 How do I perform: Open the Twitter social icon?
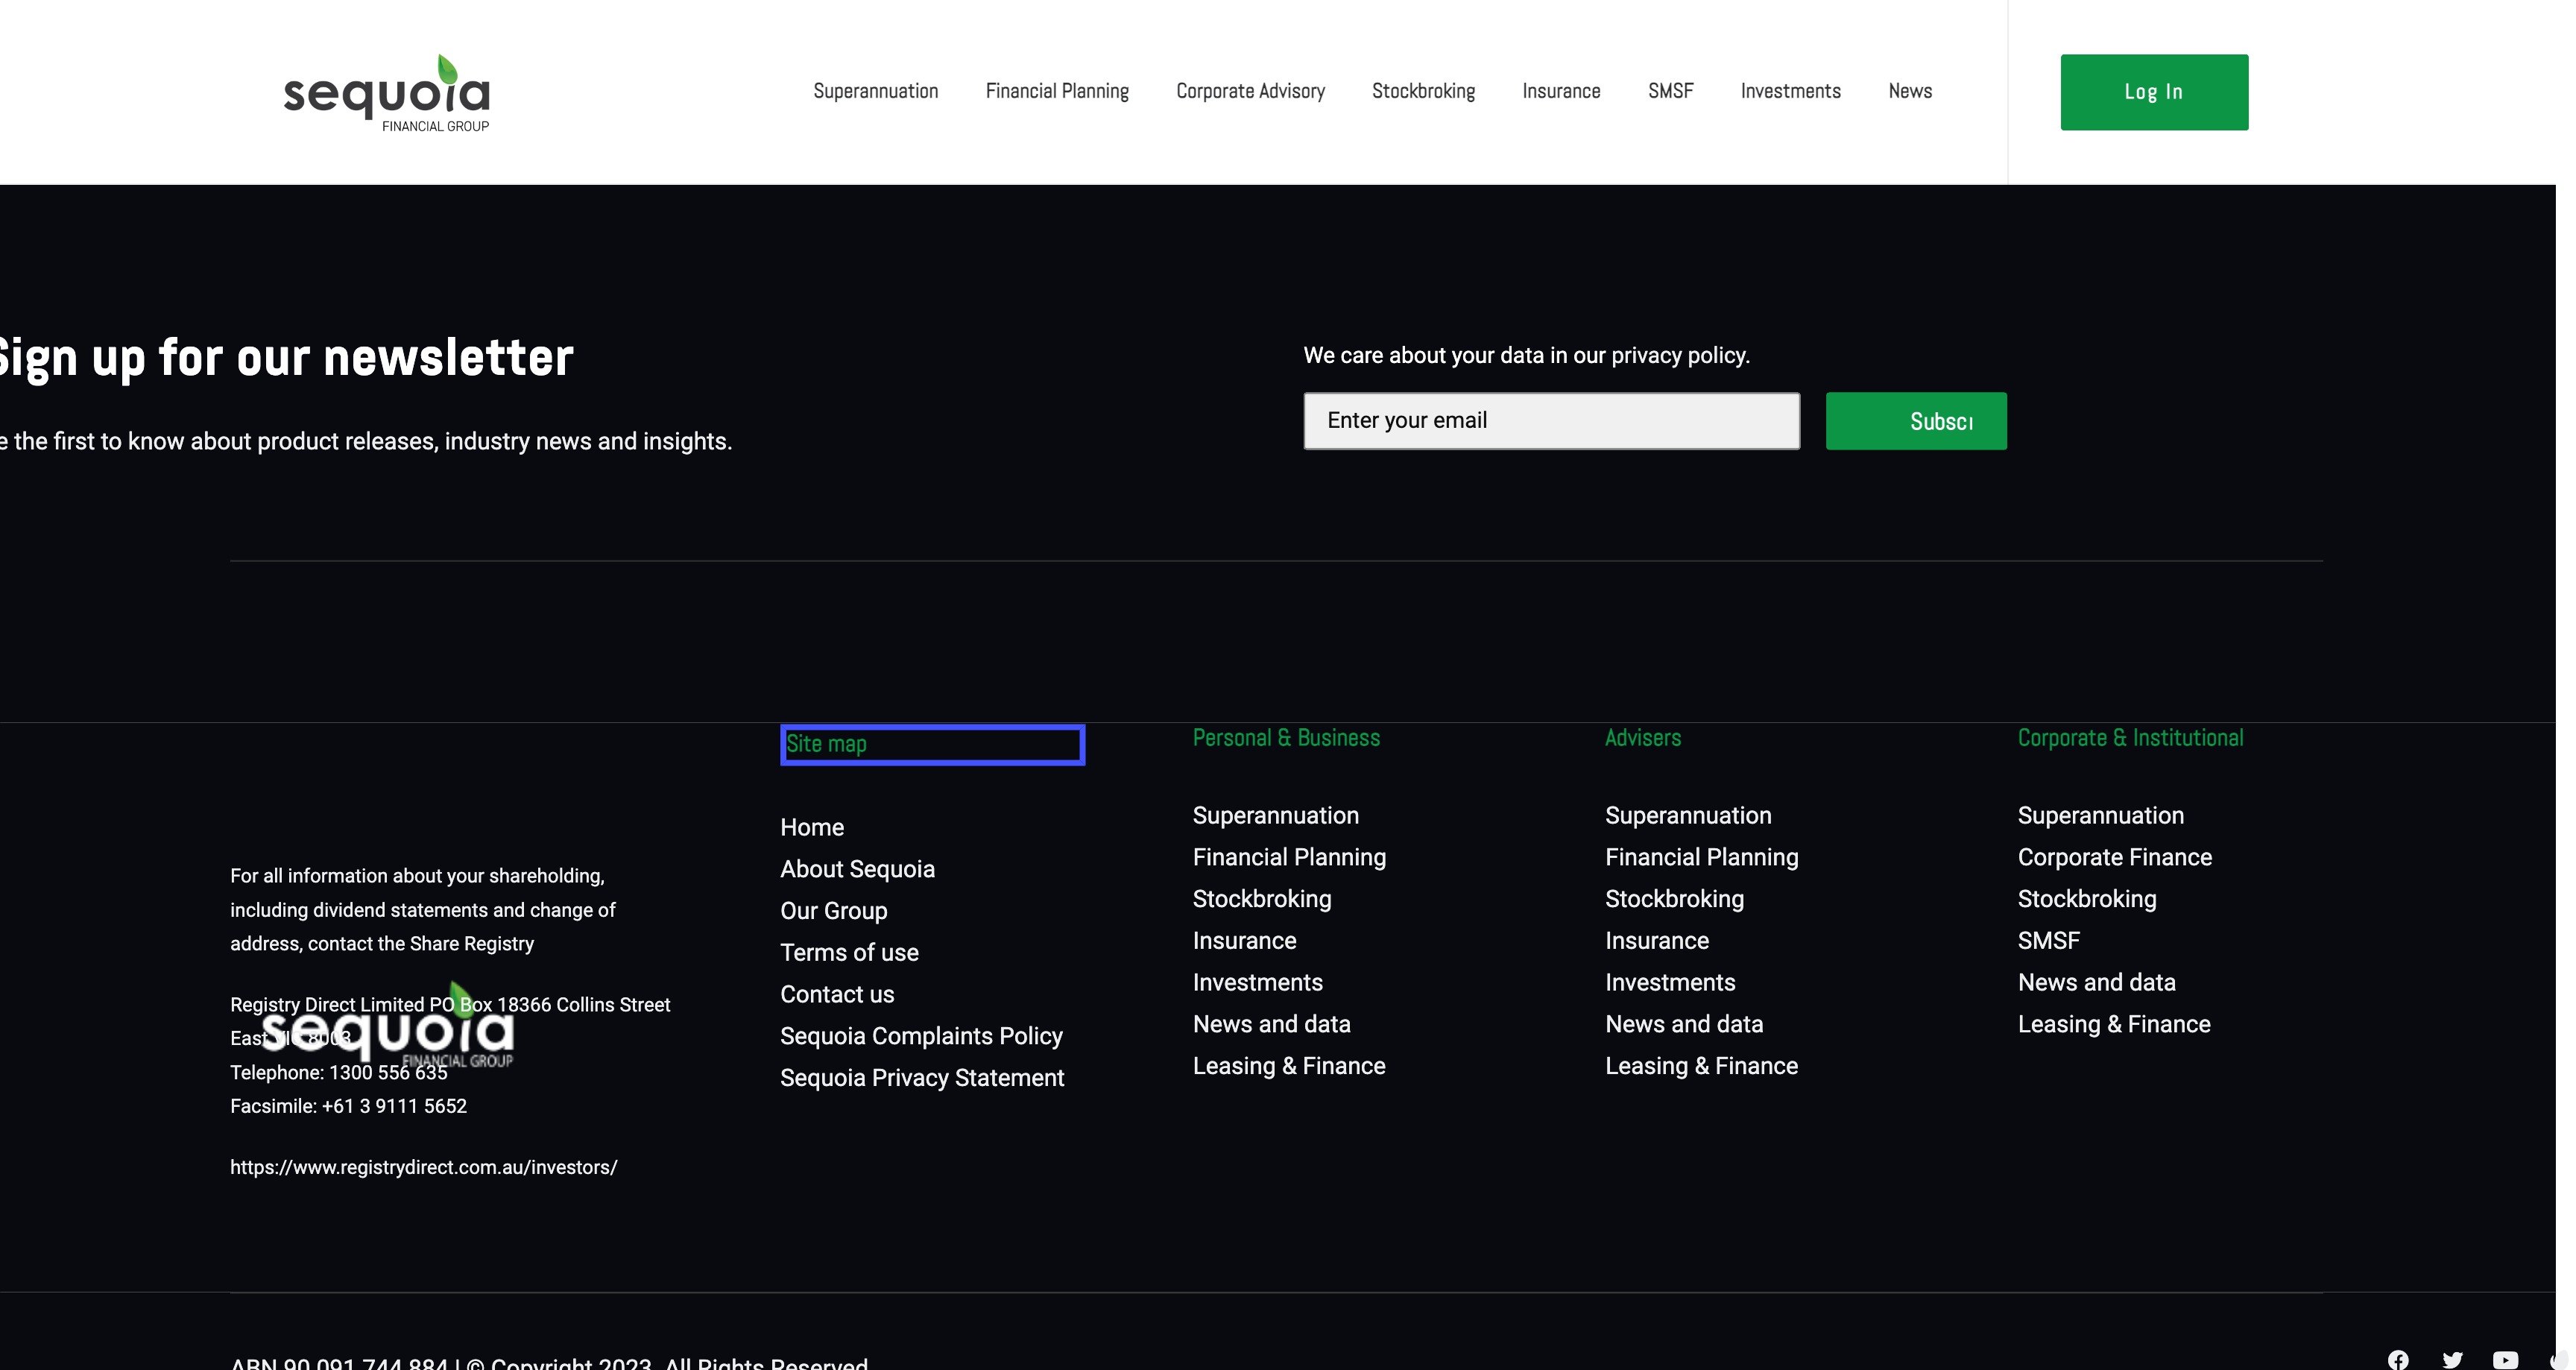coord(2452,1359)
